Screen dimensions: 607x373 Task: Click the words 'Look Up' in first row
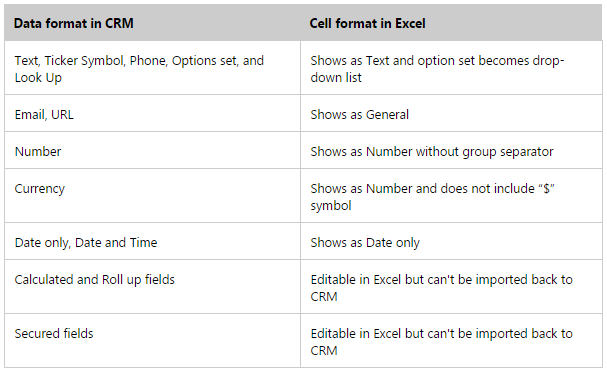pos(38,78)
